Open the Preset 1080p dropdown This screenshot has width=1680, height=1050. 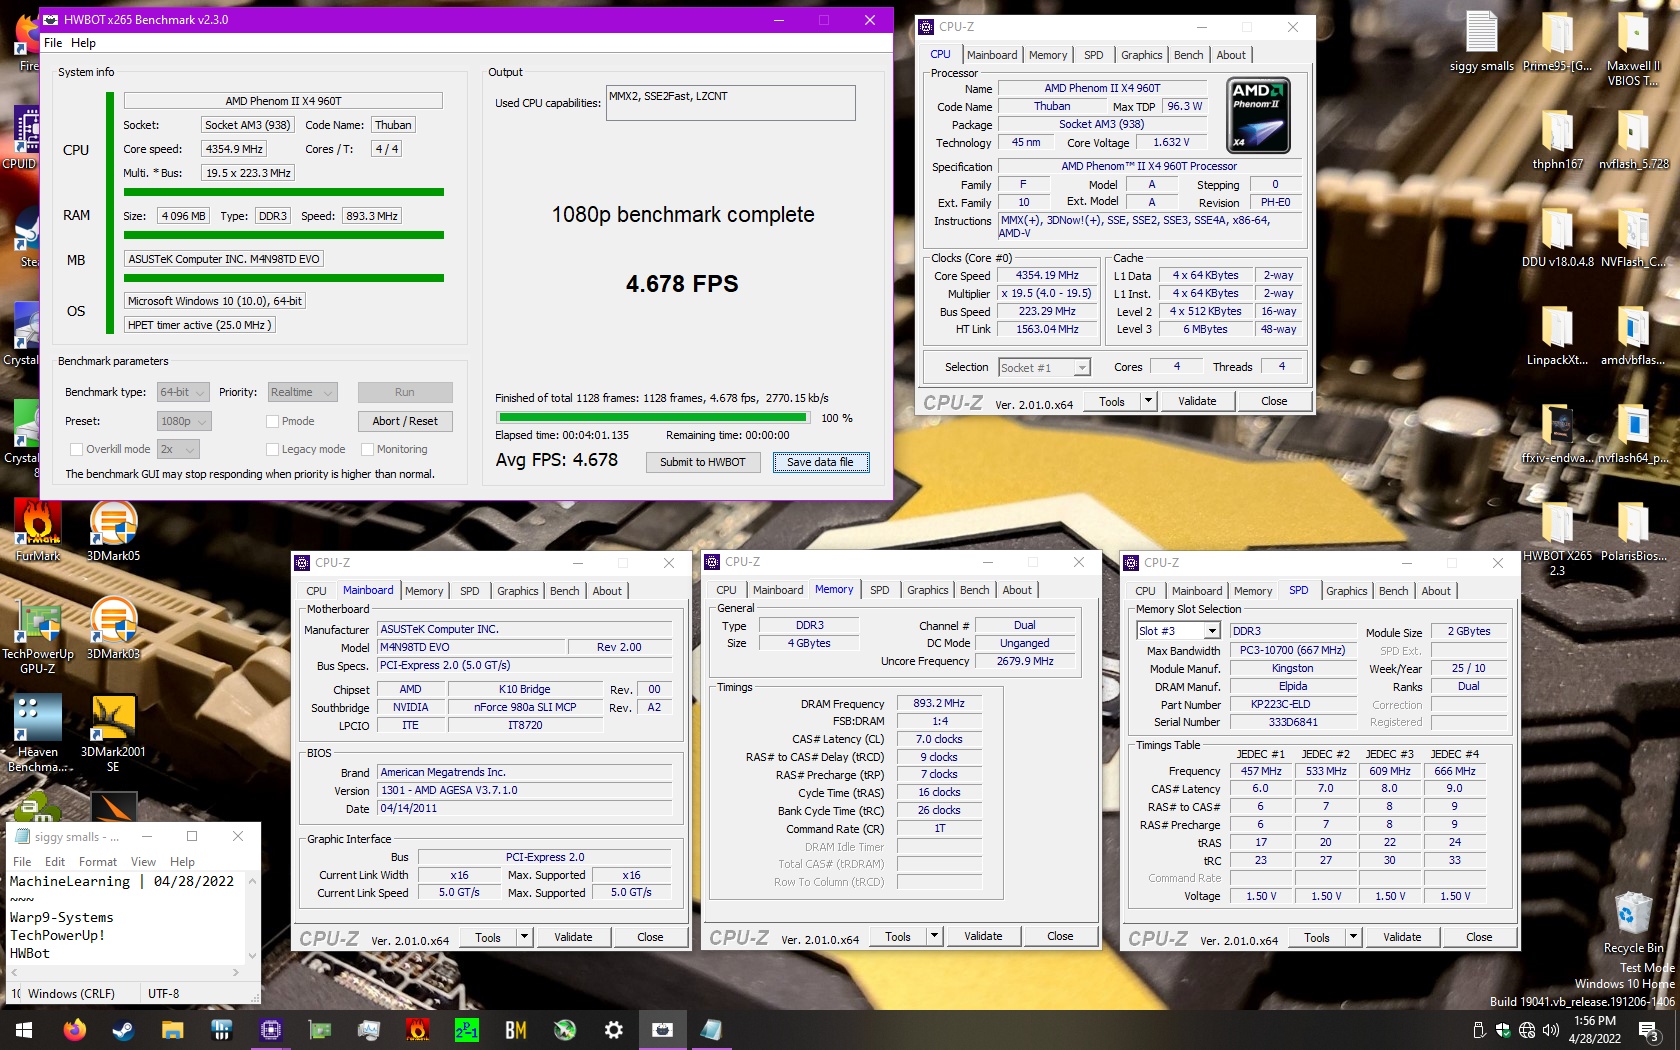point(183,421)
